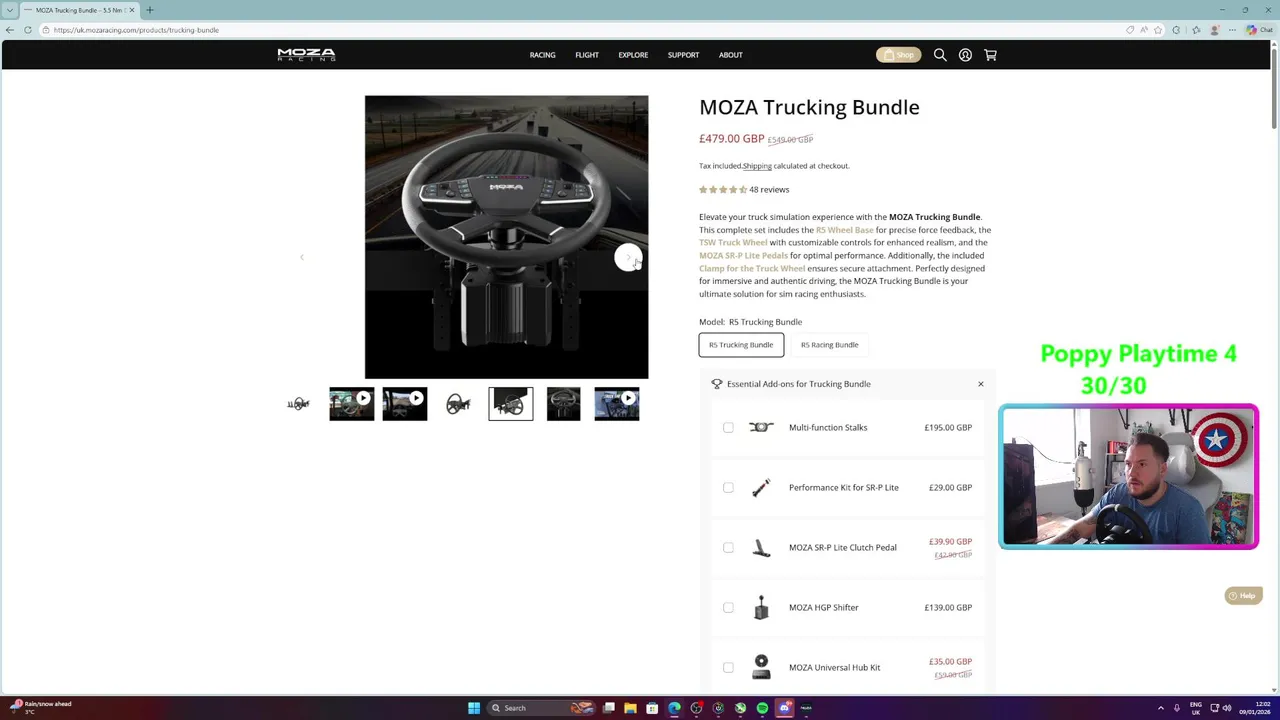Tick the Multi-function Stalks checkbox
This screenshot has width=1280, height=720.
tap(728, 428)
